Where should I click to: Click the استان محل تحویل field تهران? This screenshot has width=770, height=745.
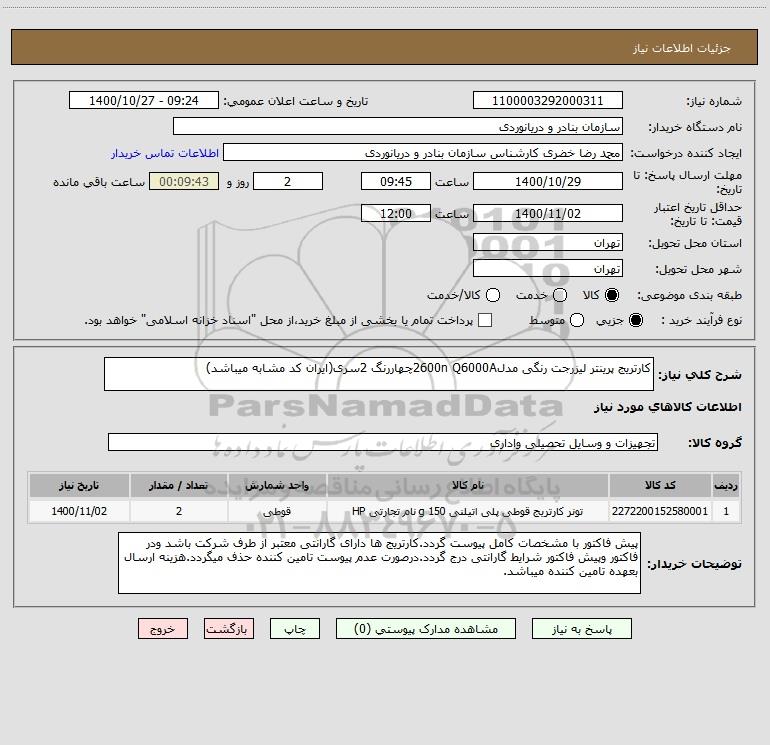[548, 243]
